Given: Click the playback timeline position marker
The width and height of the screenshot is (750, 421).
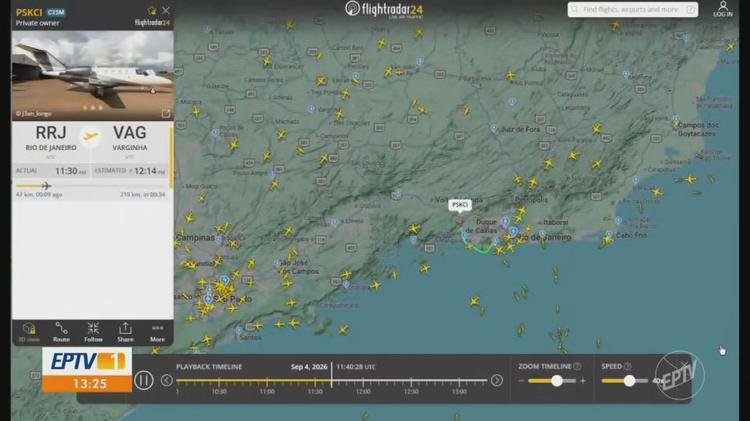Looking at the screenshot, I should click(x=331, y=376).
